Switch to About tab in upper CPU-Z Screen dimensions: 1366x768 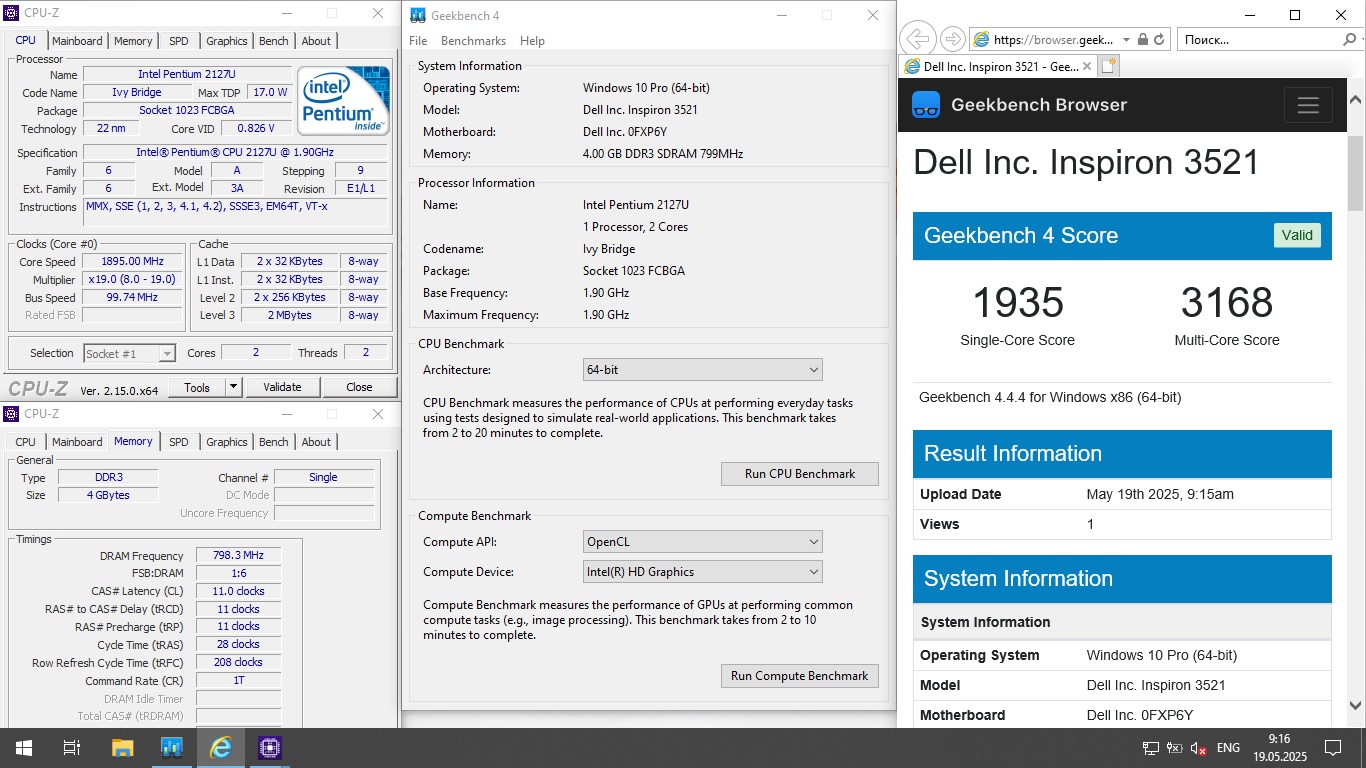point(316,41)
